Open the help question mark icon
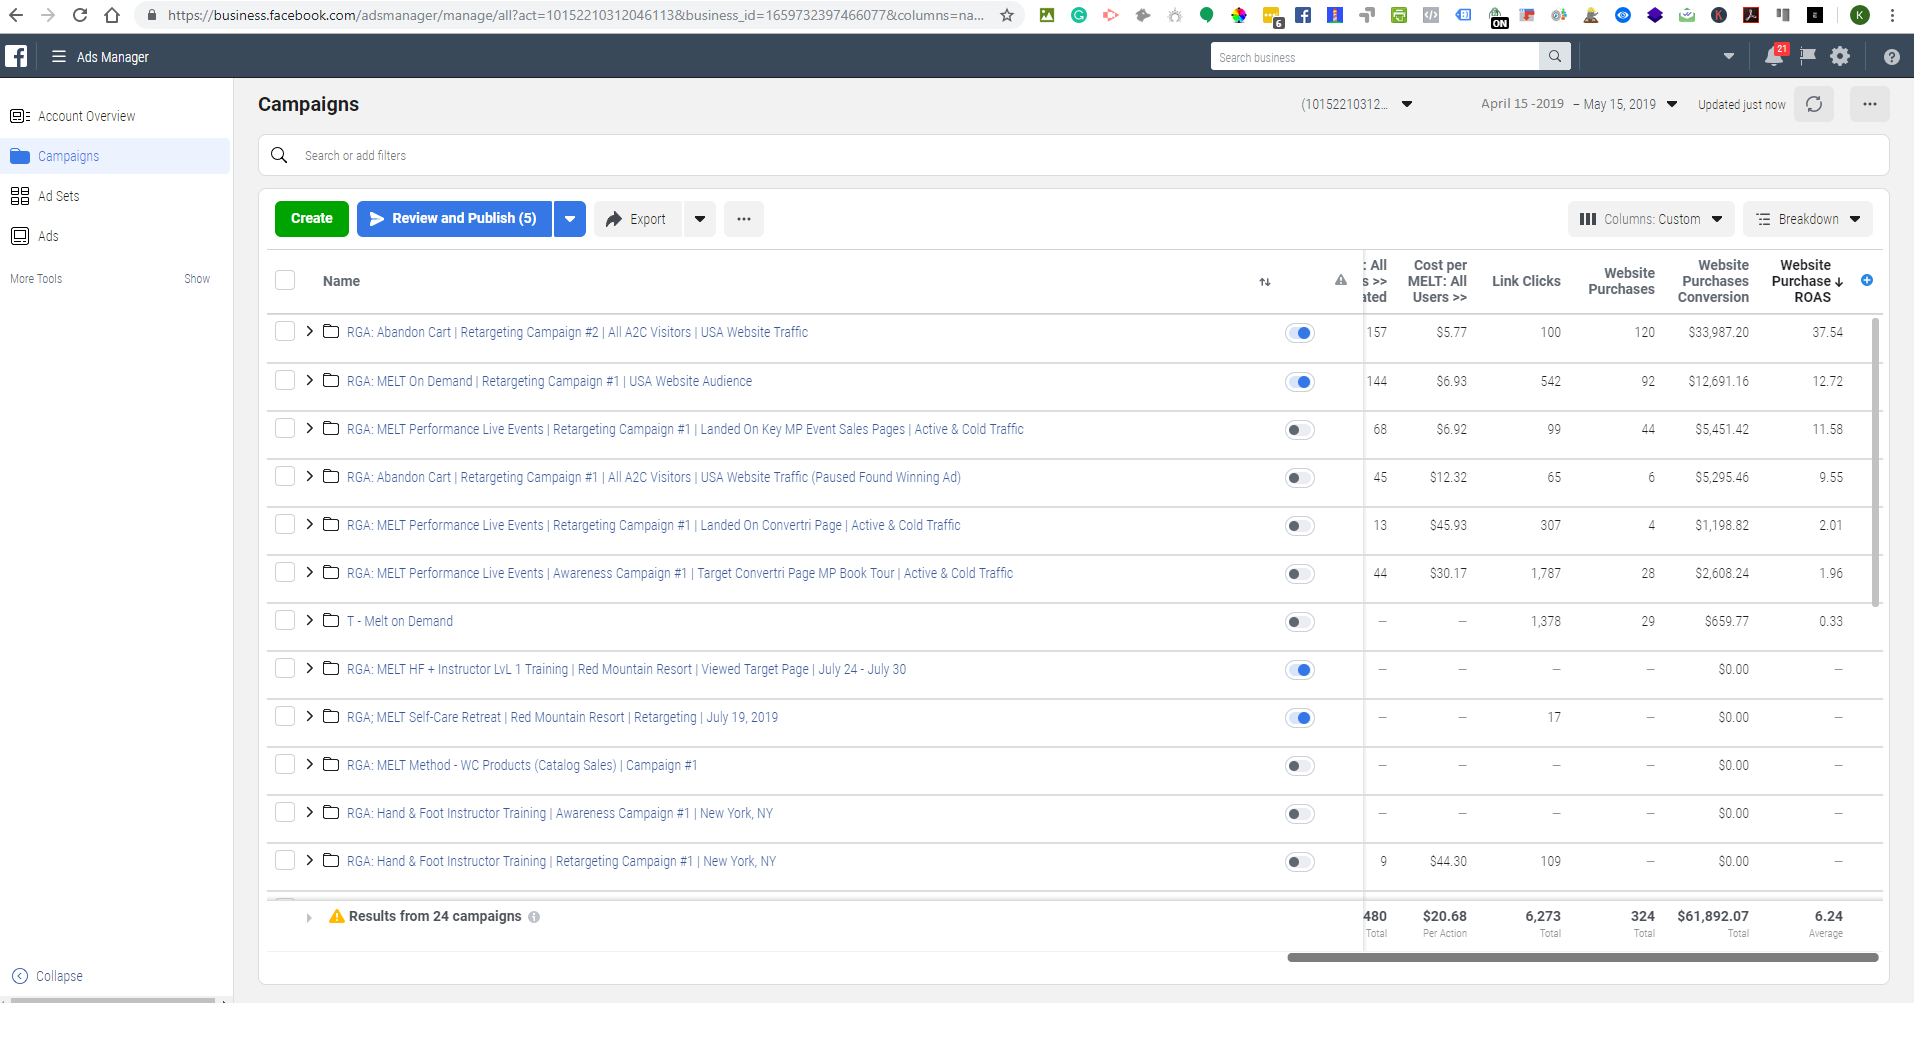Screen dimensions: 1920x1040 click(x=1891, y=57)
